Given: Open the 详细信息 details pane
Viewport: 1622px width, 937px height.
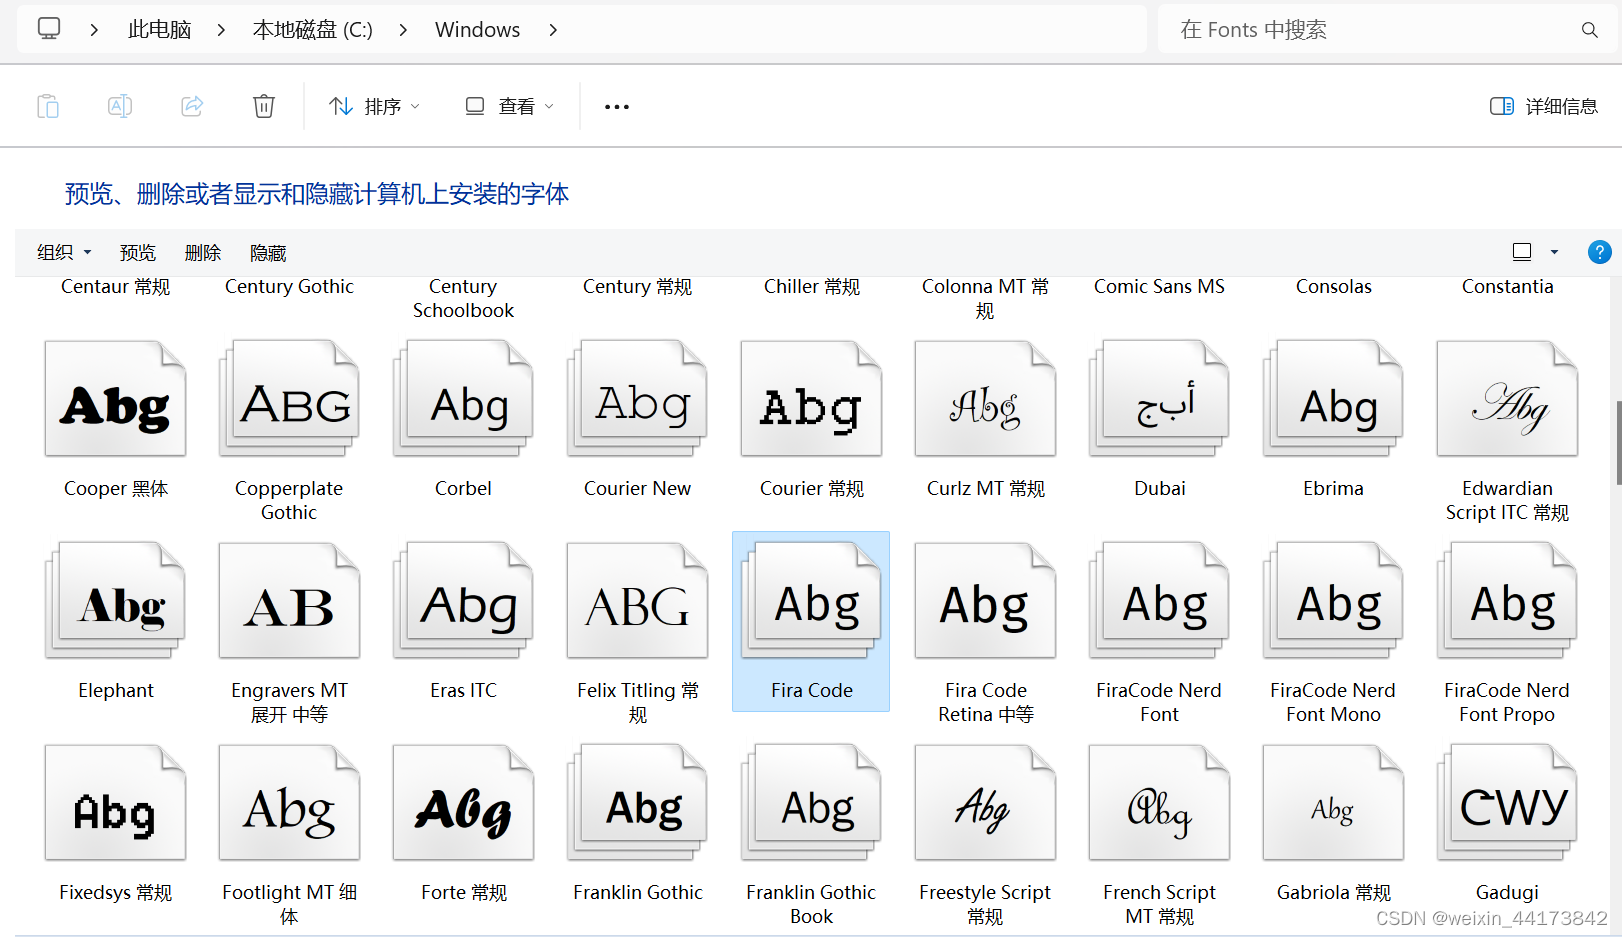Looking at the screenshot, I should [x=1543, y=105].
